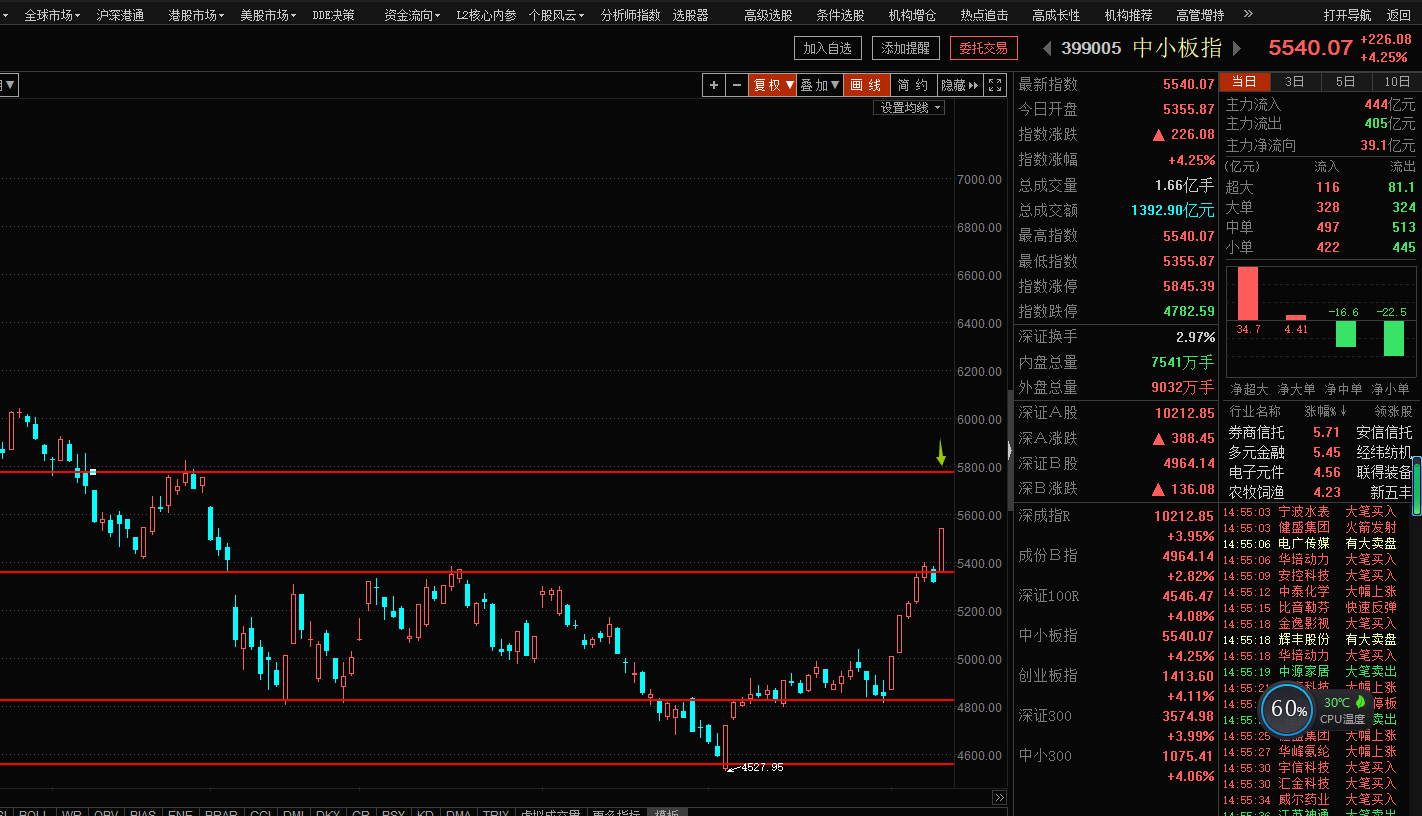Screen dimensions: 1422x816
Task: Sort industries by 涨幅% column header
Action: [x=1326, y=412]
